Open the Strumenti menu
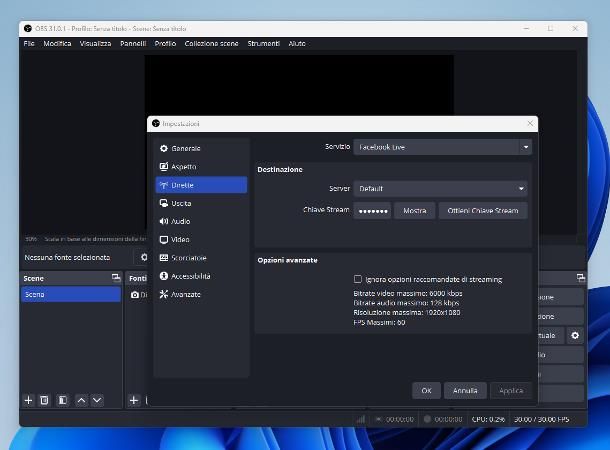The width and height of the screenshot is (610, 450). (264, 44)
